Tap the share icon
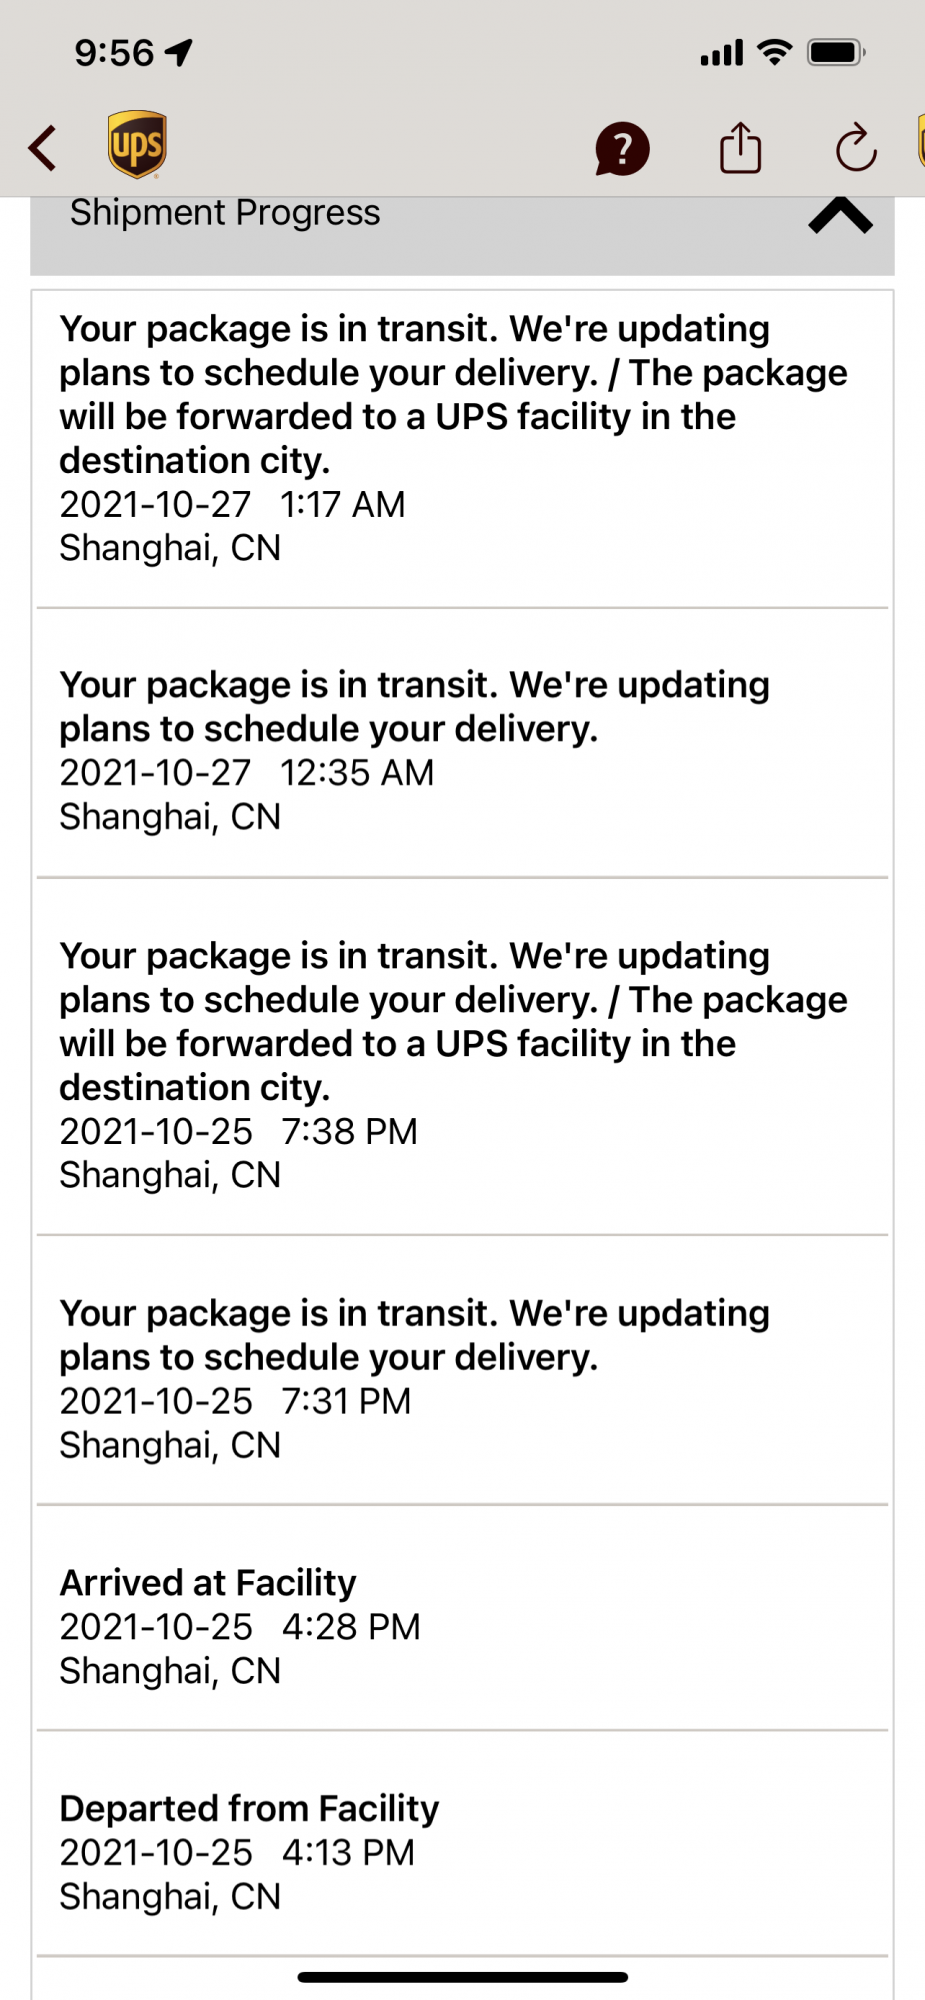The image size is (925, 2000). (740, 148)
